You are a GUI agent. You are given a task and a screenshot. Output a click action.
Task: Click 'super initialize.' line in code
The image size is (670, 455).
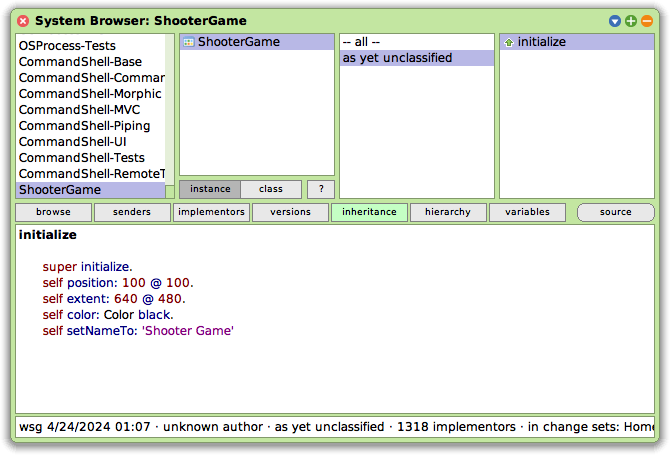(x=87, y=267)
